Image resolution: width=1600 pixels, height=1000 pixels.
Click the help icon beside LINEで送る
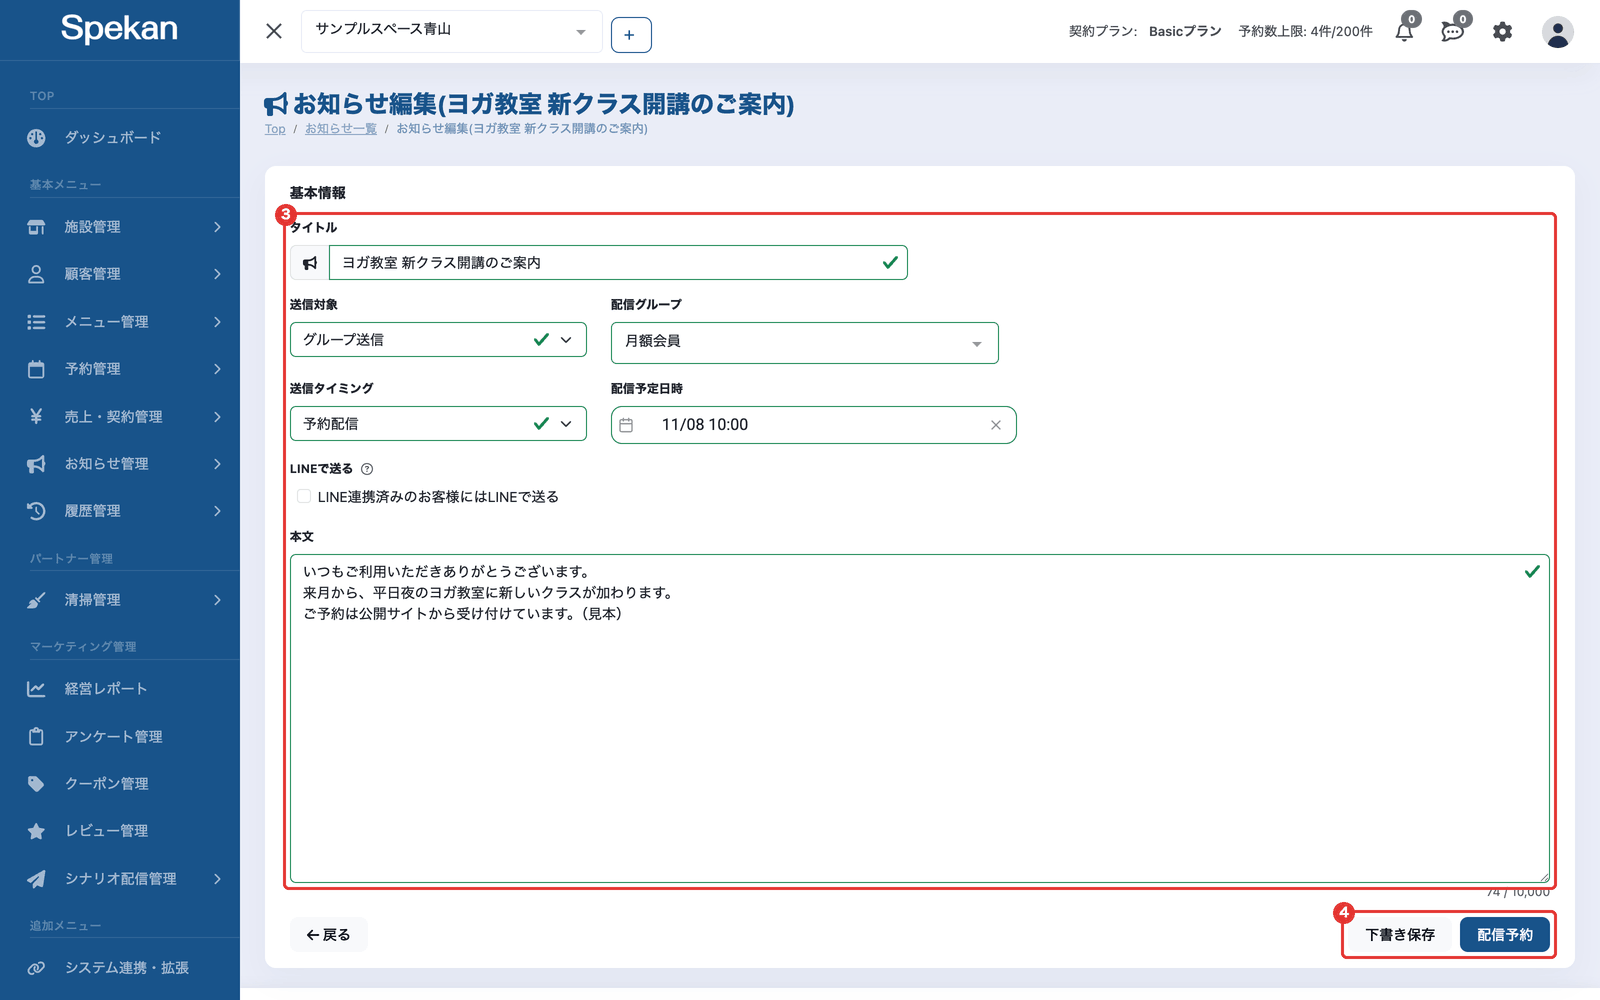(x=367, y=469)
